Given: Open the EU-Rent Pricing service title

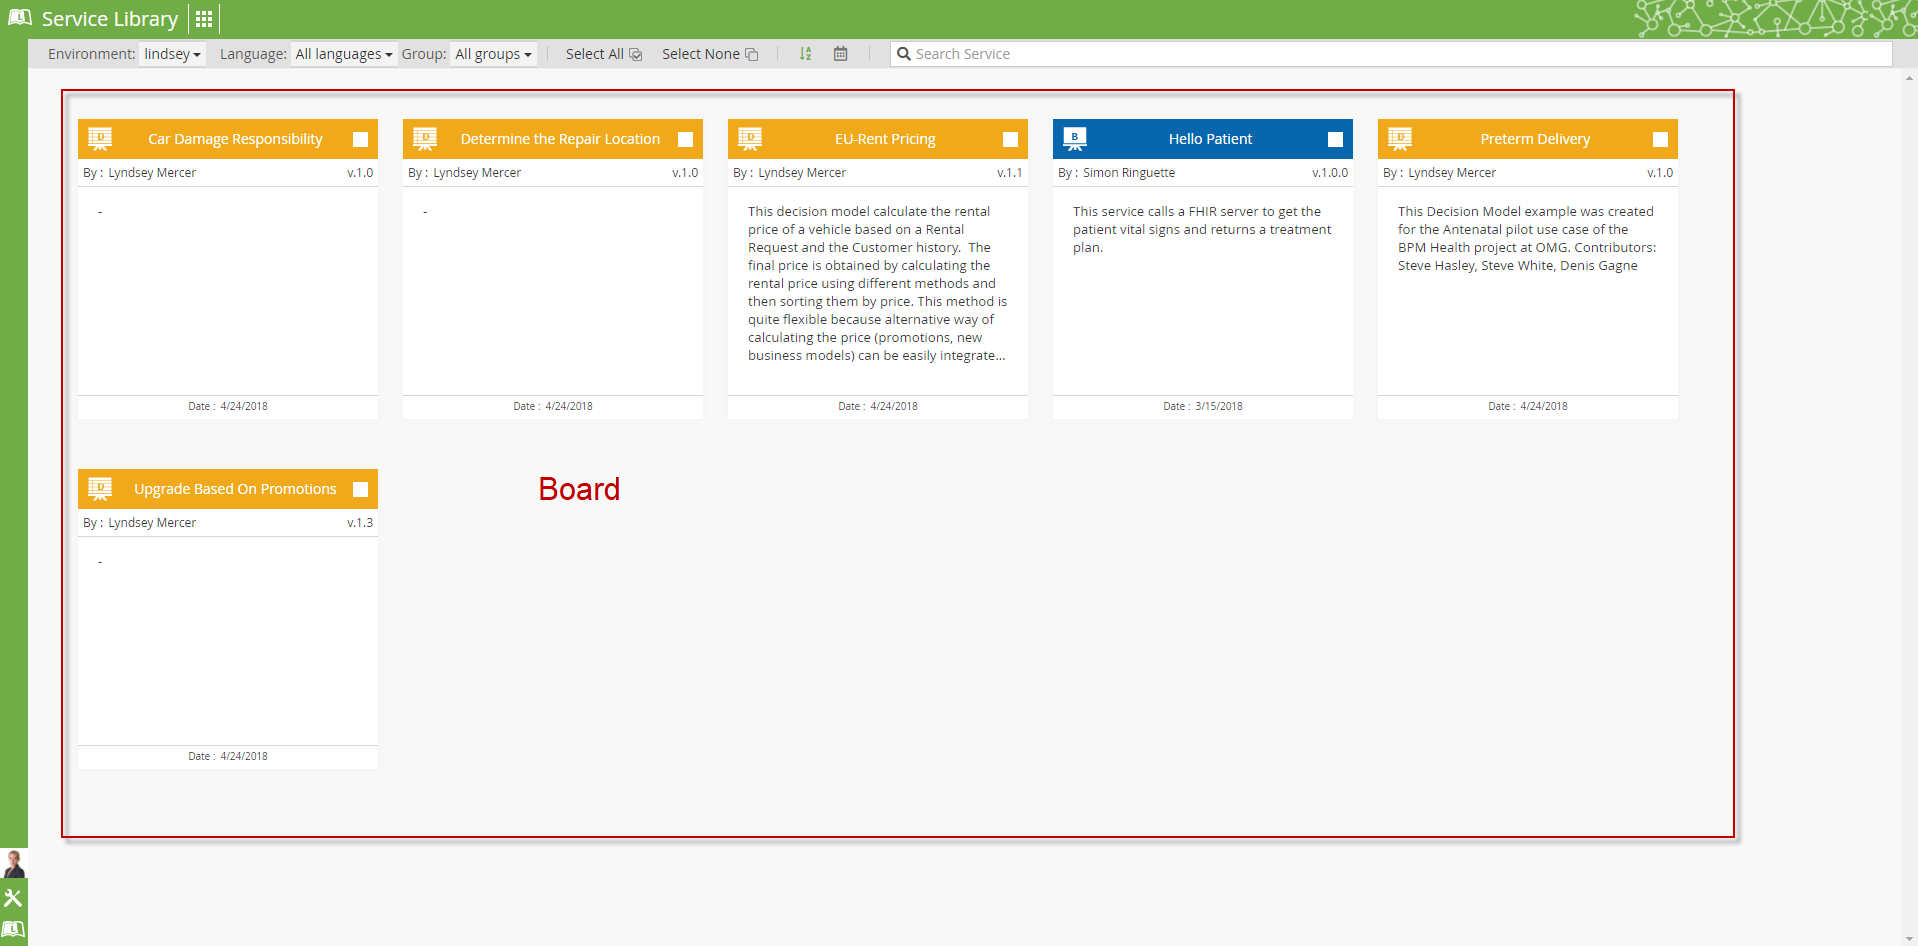Looking at the screenshot, I should pyautogui.click(x=885, y=139).
